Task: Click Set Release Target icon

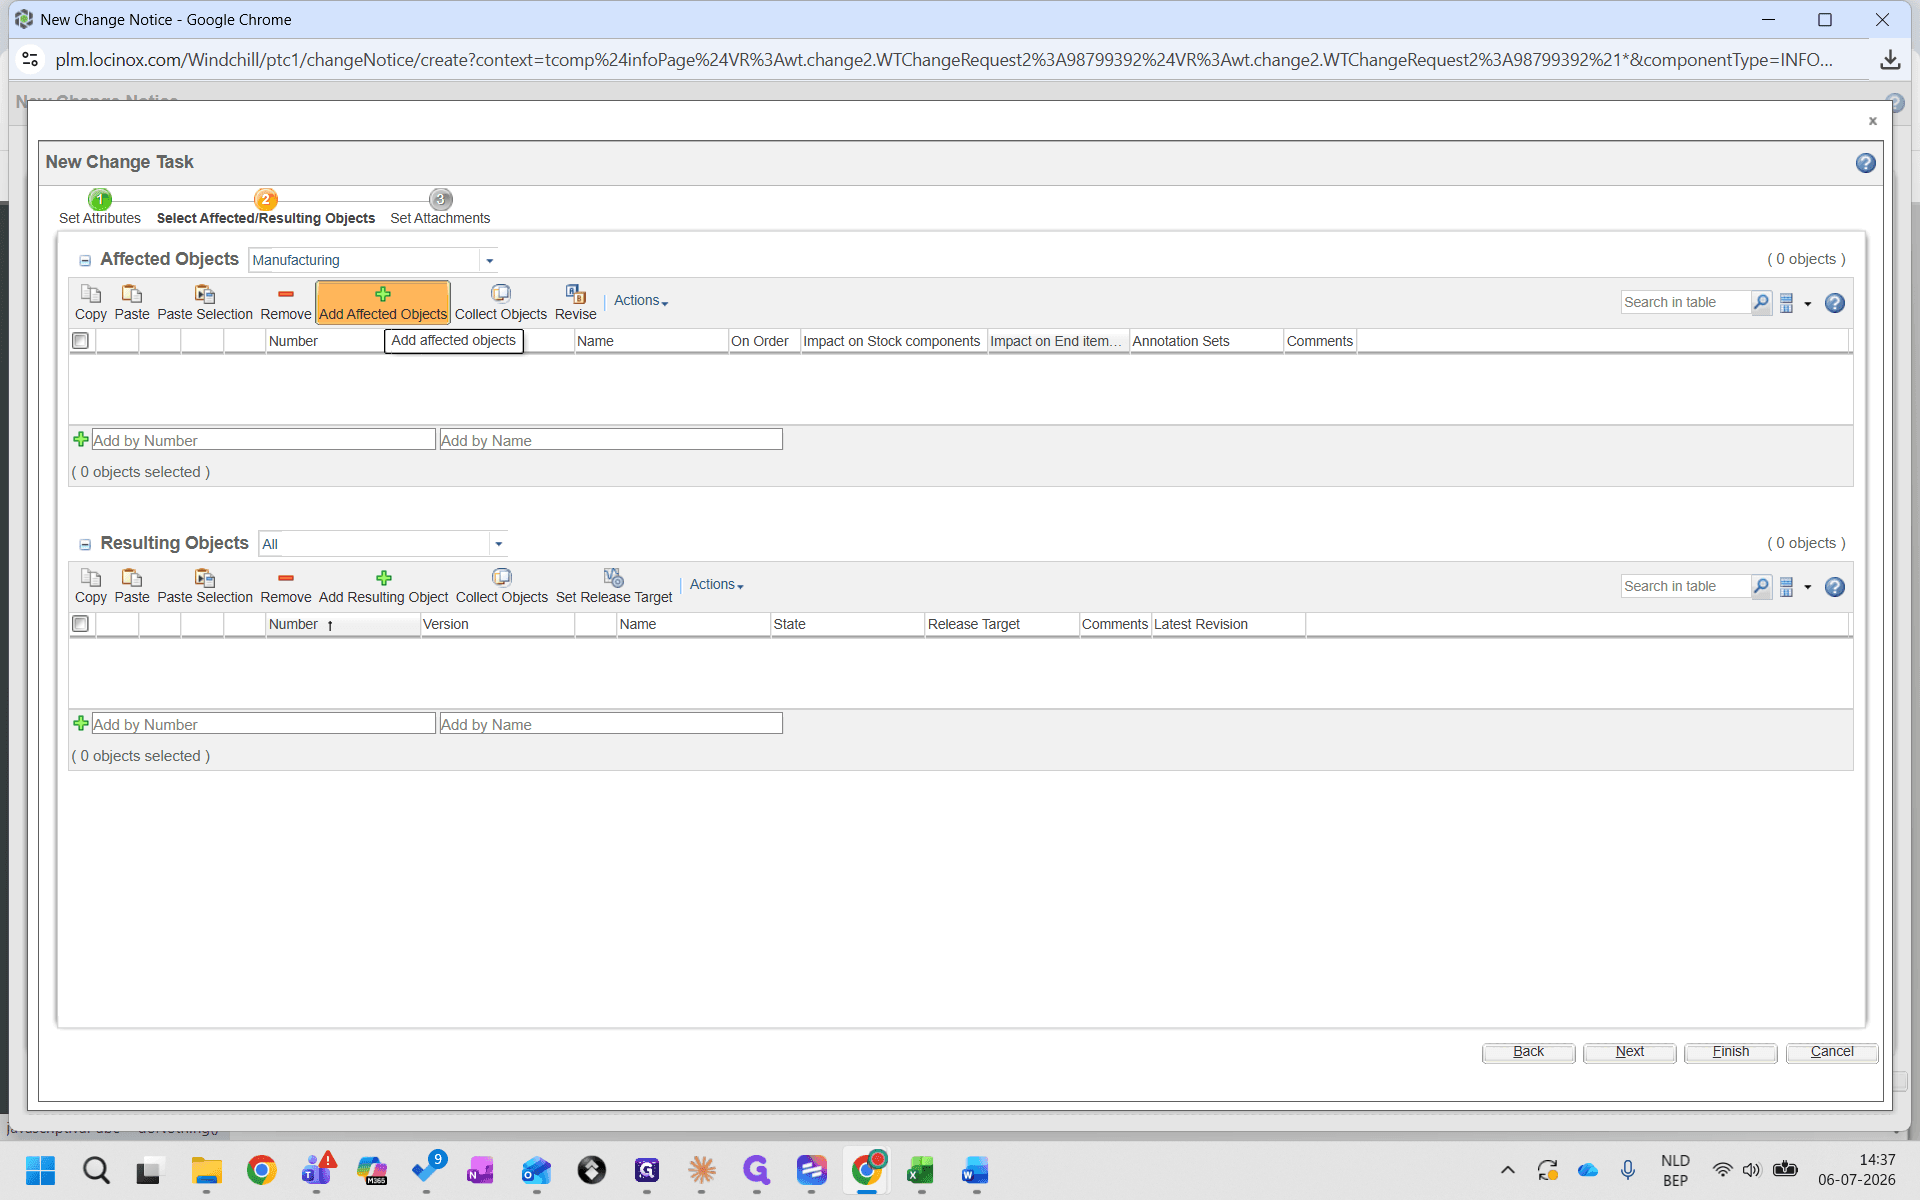Action: (x=613, y=578)
